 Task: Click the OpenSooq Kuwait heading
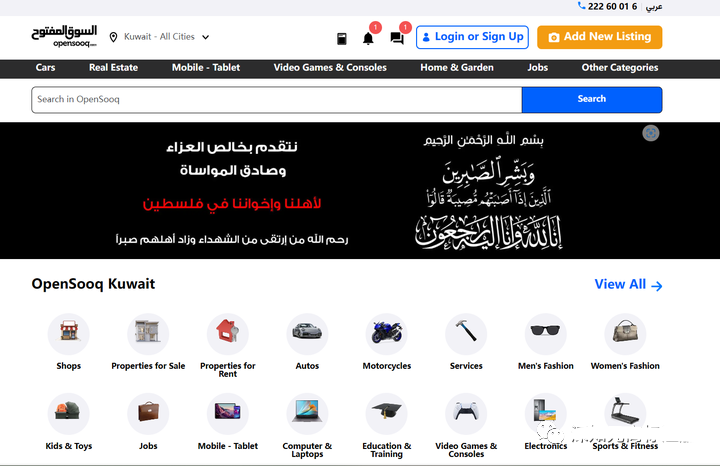tap(93, 284)
